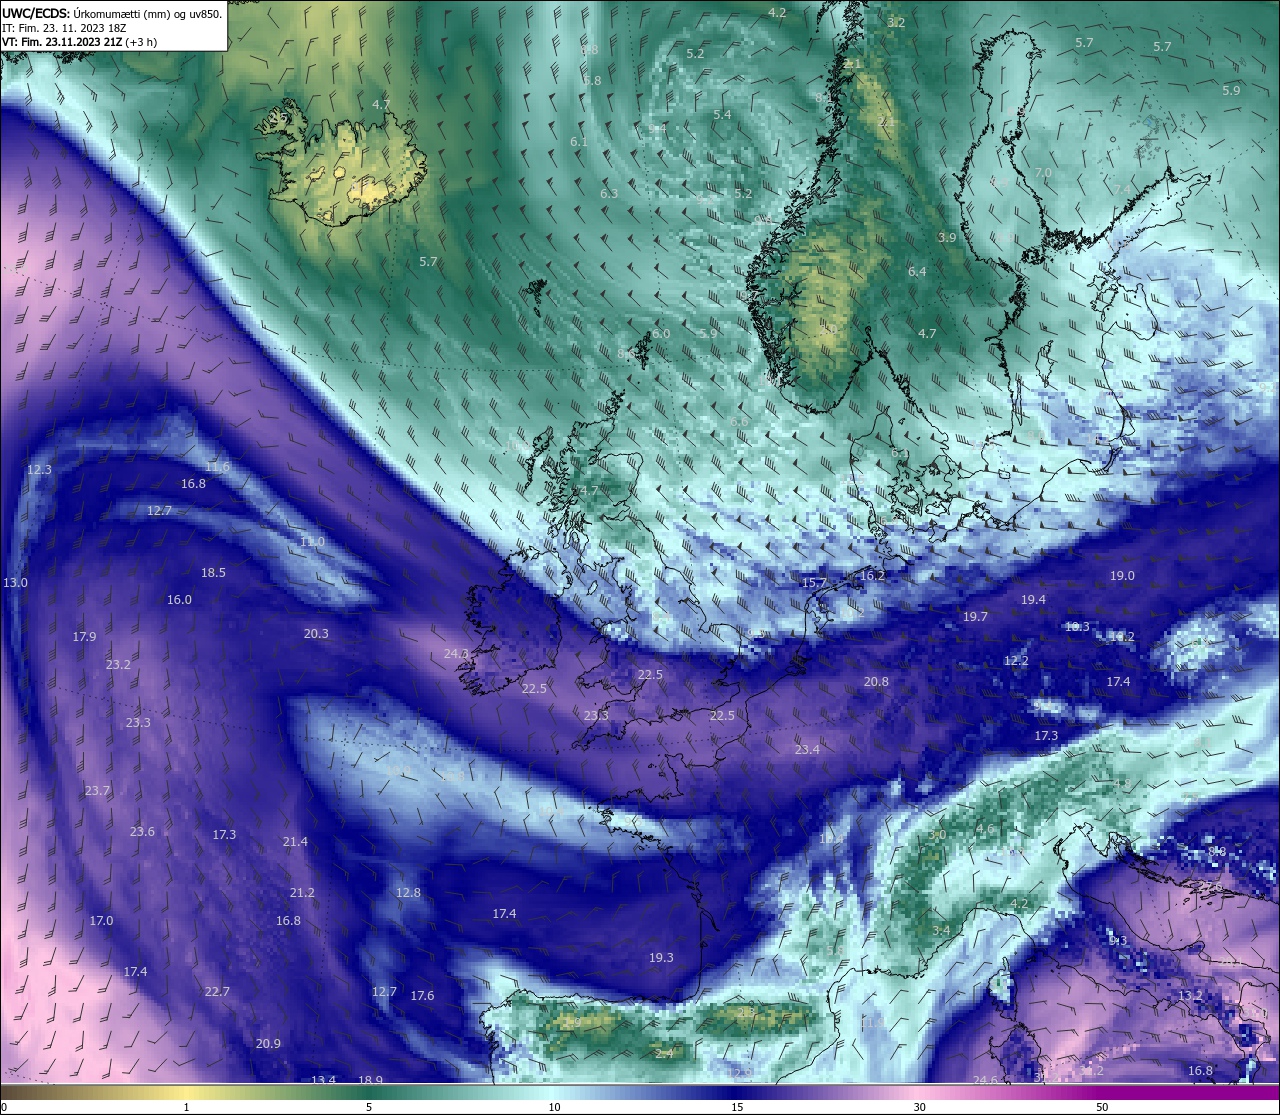Click the map value 23.6
Screen dimensions: 1280x1115
pos(142,832)
